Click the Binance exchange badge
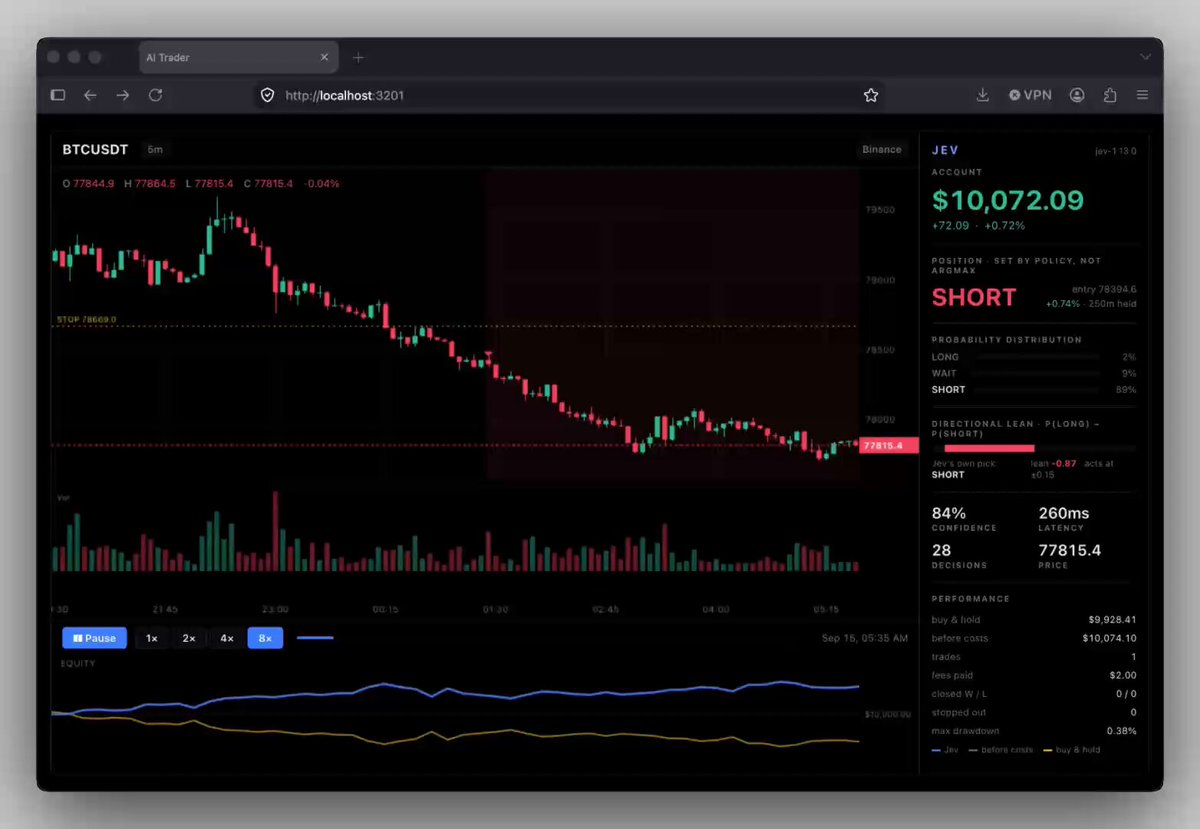 [x=882, y=149]
